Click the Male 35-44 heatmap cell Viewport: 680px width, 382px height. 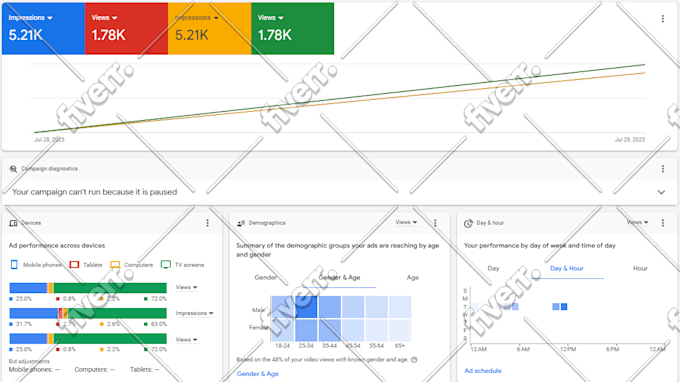[x=330, y=307]
